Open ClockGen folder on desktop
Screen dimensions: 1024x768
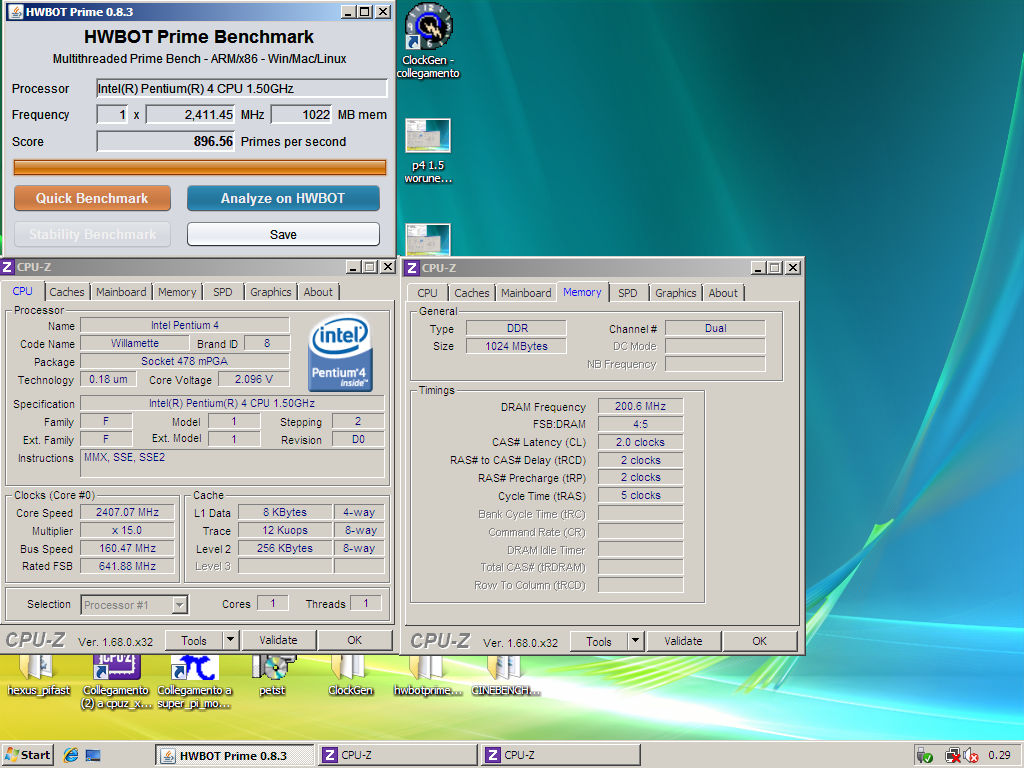click(350, 675)
